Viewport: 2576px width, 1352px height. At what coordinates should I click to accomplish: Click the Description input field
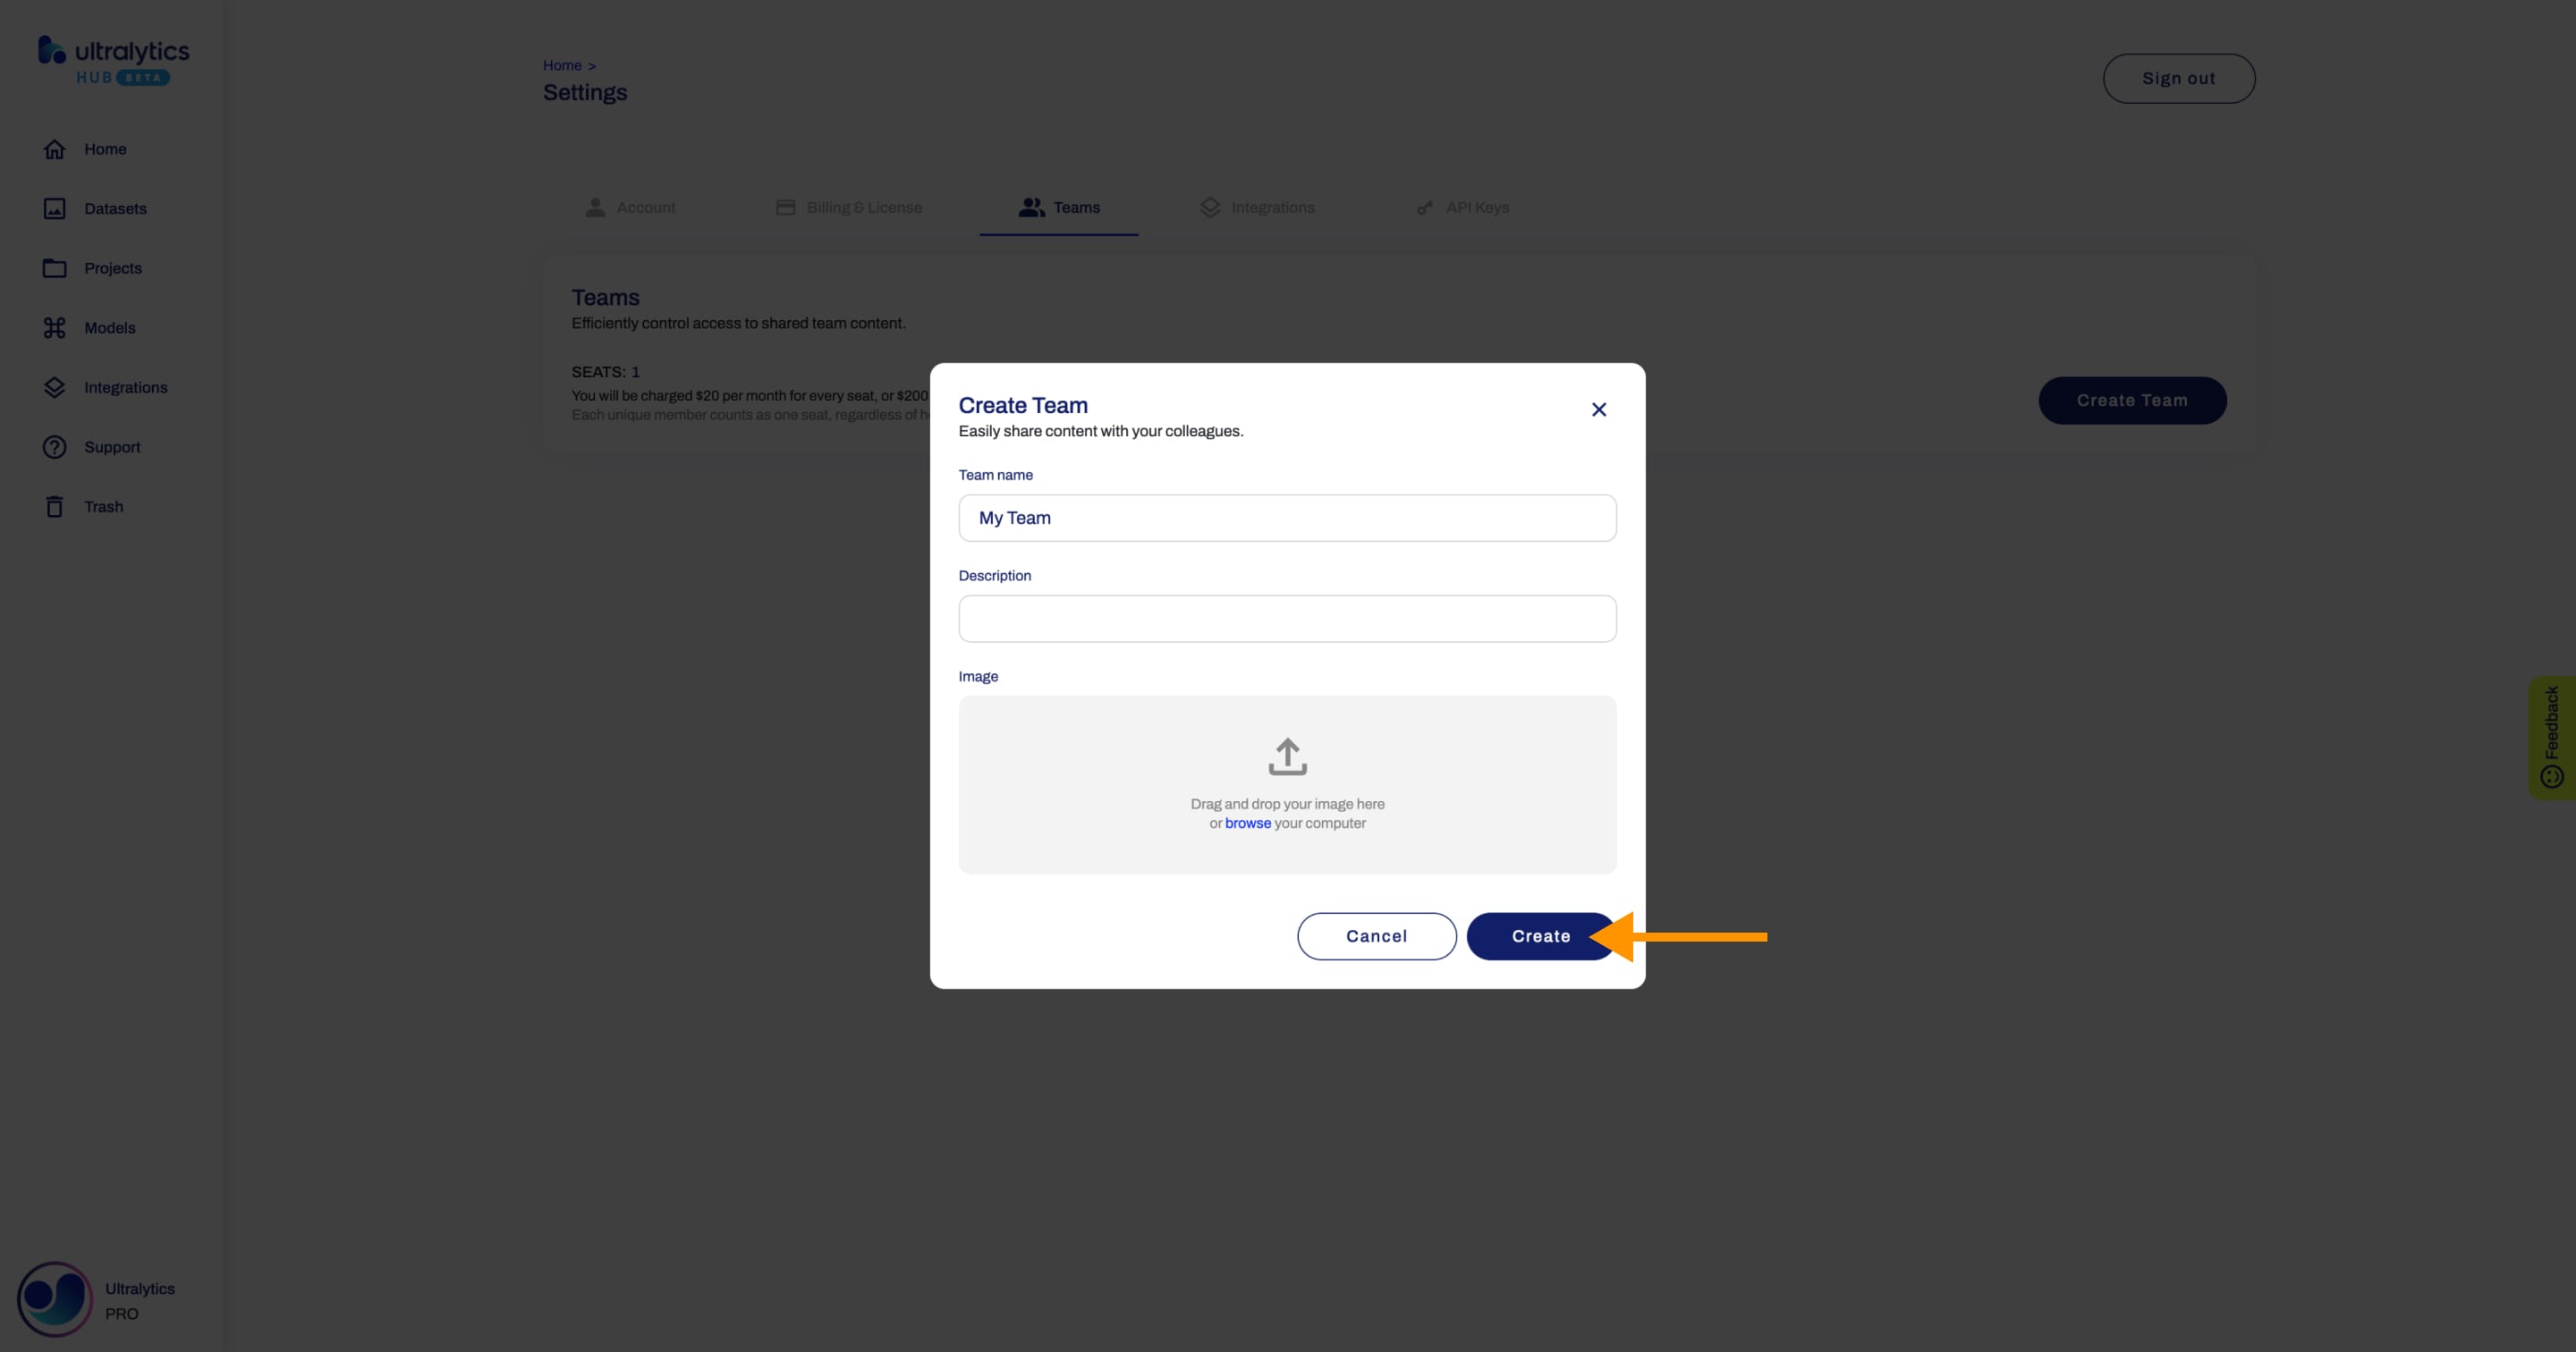(1288, 616)
